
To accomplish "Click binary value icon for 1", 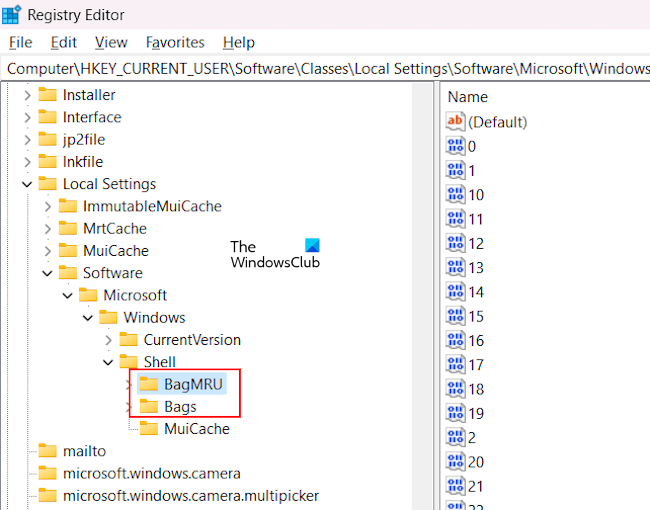I will [x=455, y=170].
